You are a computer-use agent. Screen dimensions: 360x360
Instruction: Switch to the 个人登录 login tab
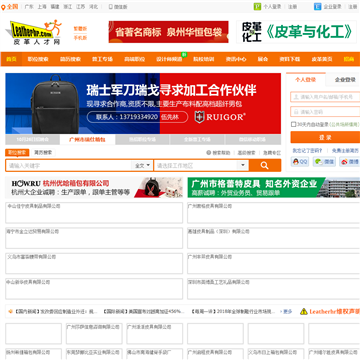point(306,80)
